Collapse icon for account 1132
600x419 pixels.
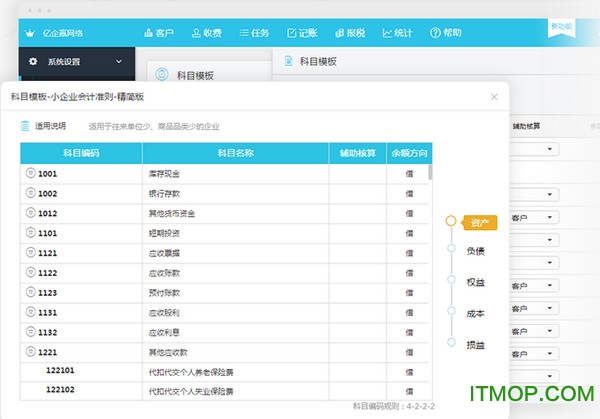[x=31, y=332]
